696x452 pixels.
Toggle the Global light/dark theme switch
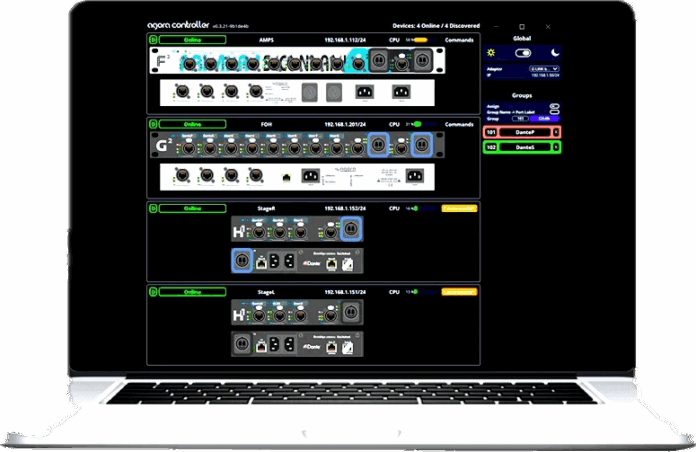[523, 53]
